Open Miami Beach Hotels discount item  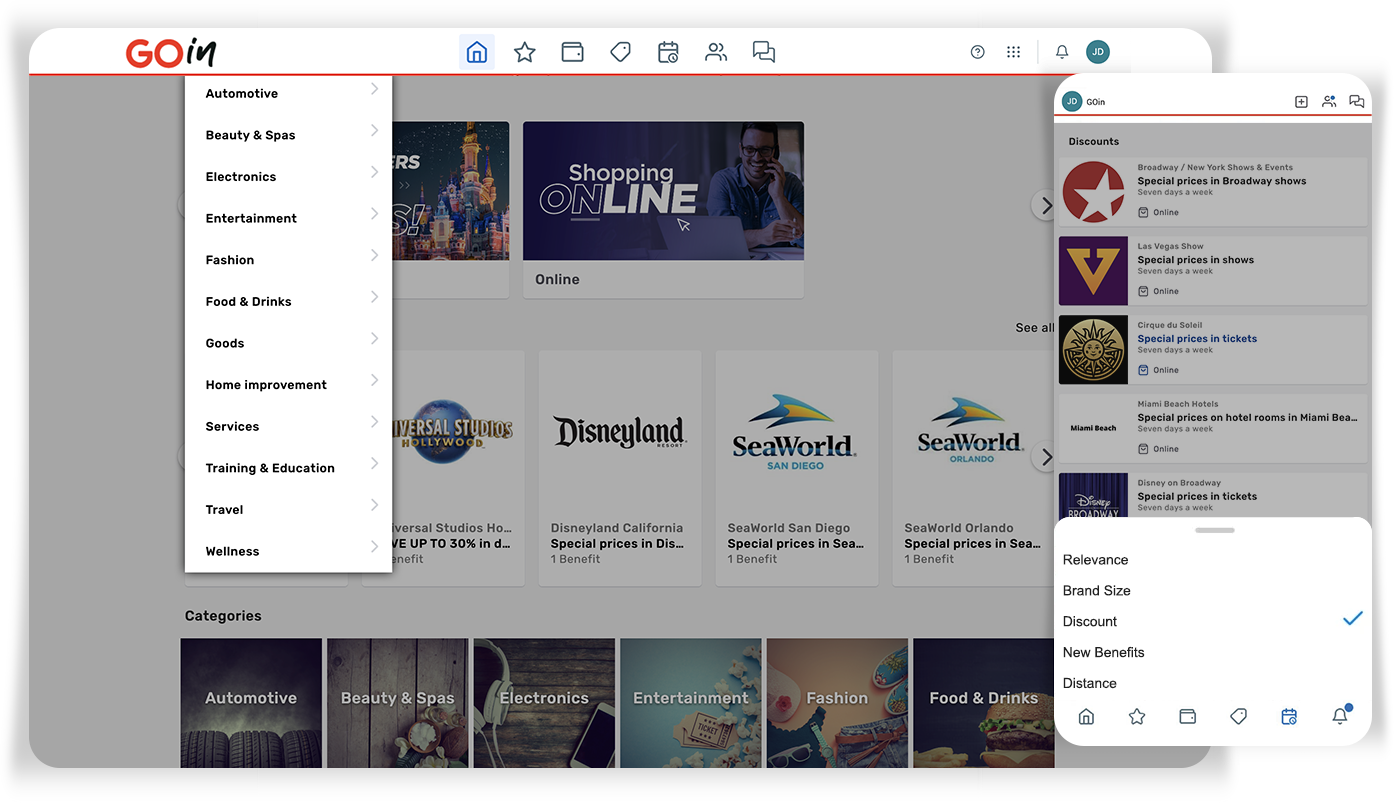pyautogui.click(x=1213, y=428)
